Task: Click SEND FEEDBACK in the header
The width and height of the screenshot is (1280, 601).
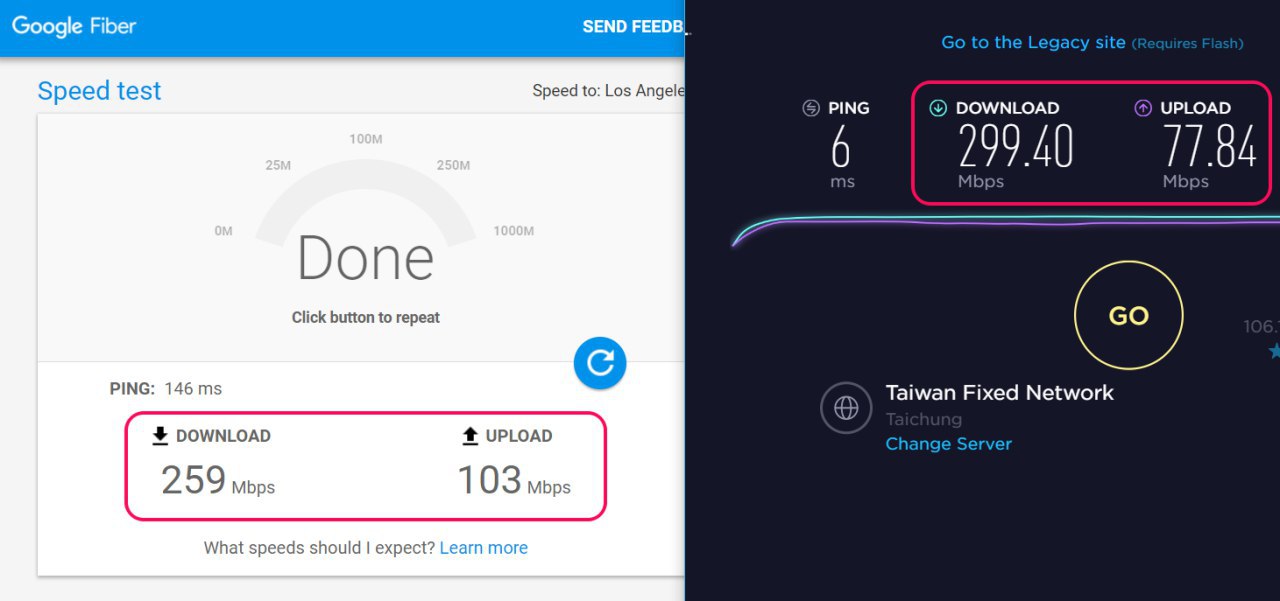Action: (634, 27)
